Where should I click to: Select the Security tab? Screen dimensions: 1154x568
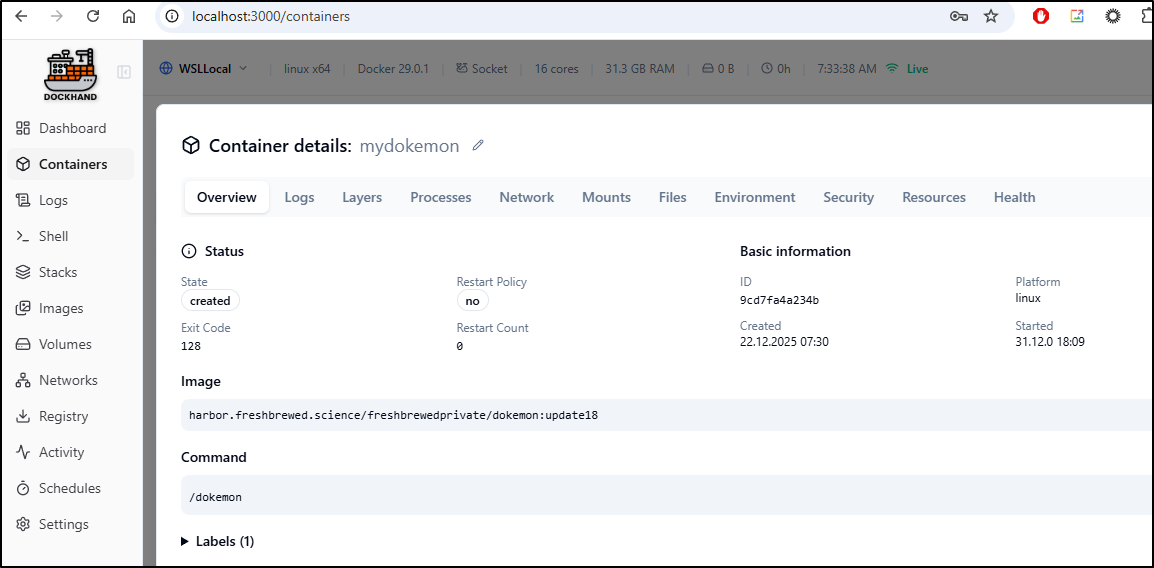click(848, 197)
